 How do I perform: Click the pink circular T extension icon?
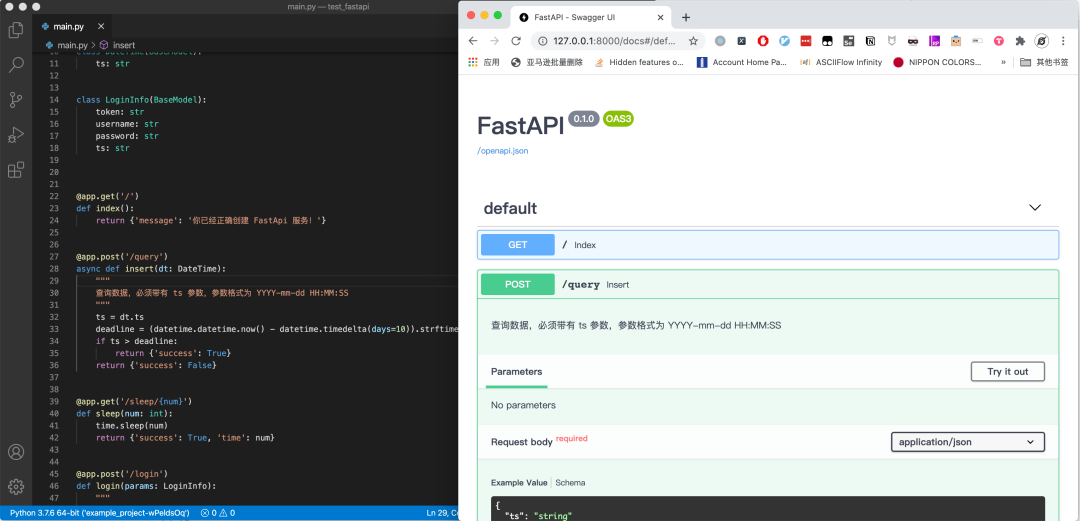click(x=999, y=41)
